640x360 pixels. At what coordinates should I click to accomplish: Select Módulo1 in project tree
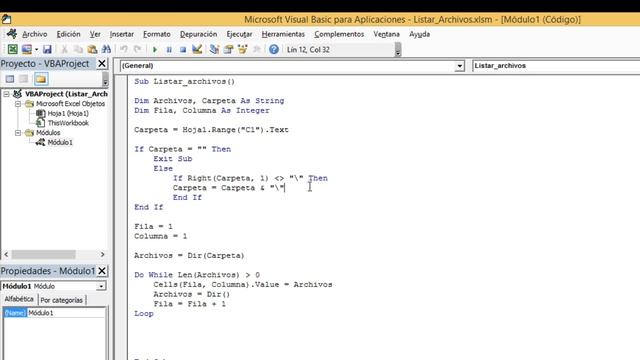pyautogui.click(x=60, y=142)
